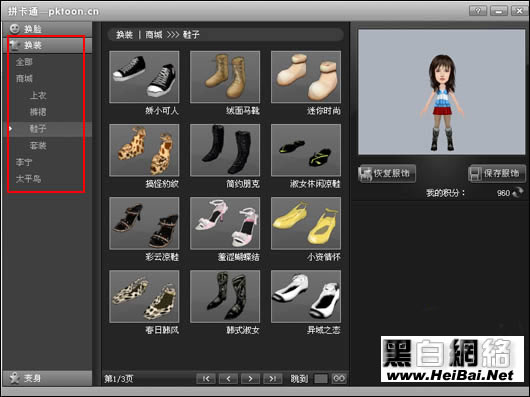Pick the 春日韩风 leopard flats

144,296
